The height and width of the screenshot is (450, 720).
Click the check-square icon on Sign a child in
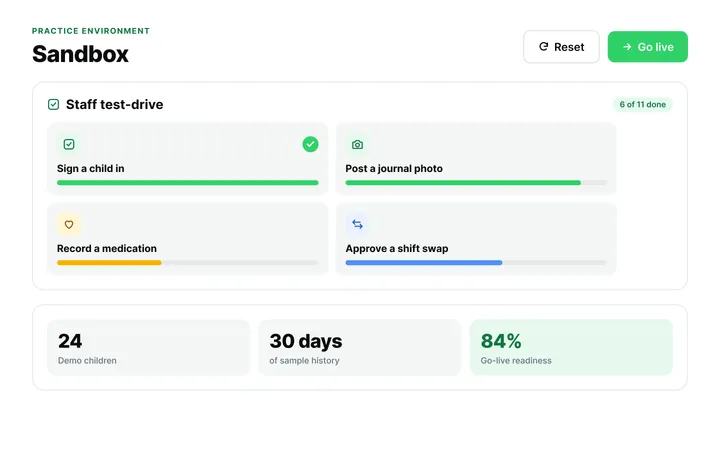[69, 145]
